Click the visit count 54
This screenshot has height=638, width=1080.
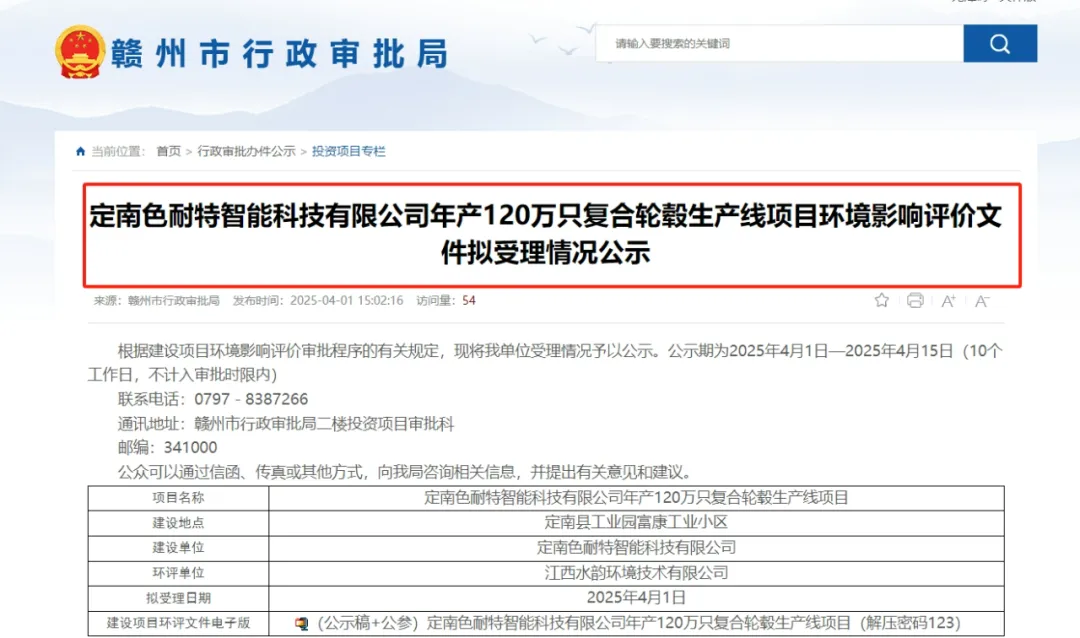click(x=468, y=300)
